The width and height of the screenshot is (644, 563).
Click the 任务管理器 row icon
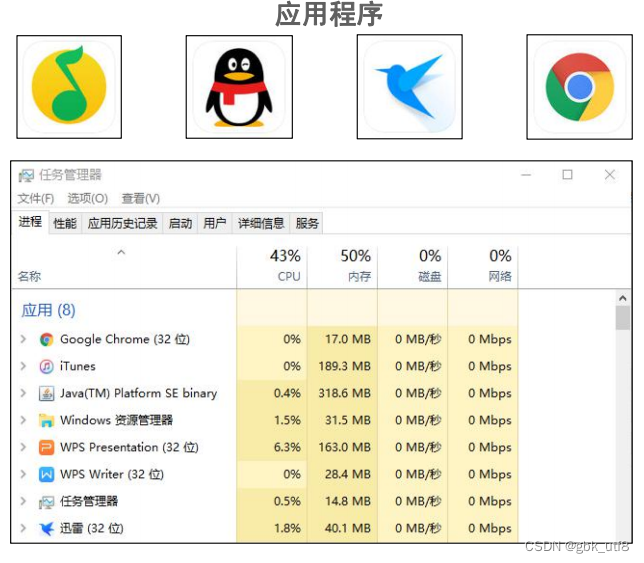(46, 501)
